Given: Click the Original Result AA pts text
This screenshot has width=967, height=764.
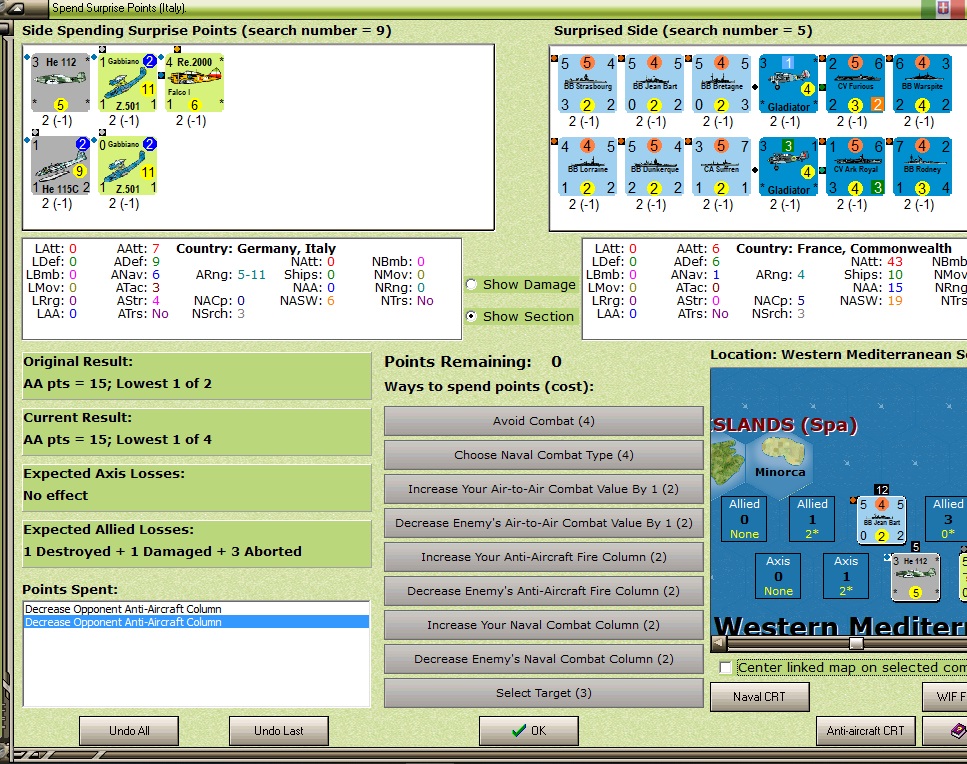Looking at the screenshot, I should pos(117,384).
